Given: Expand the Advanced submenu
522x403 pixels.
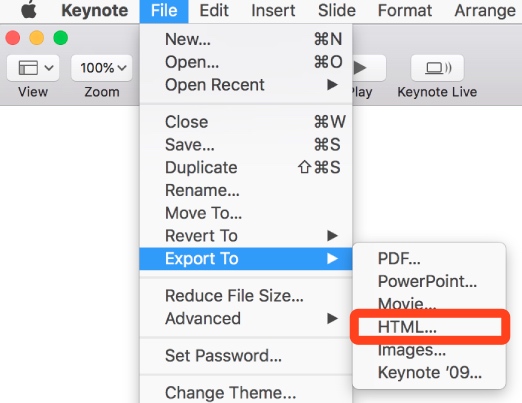Looking at the screenshot, I should (x=246, y=318).
